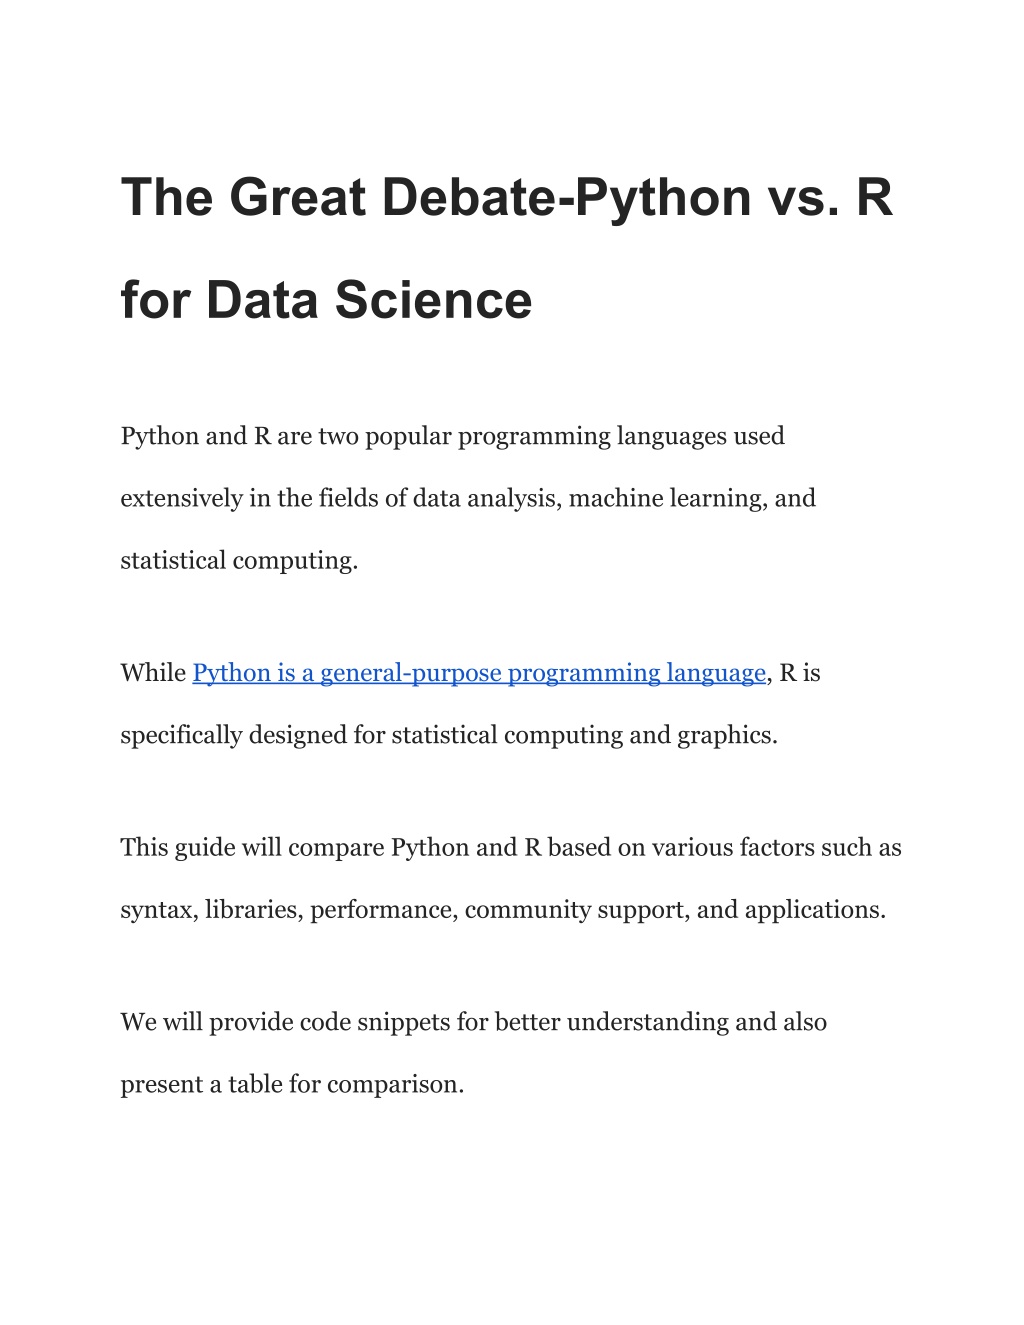Click the line 'We will provide code snippets'
Image resolution: width=1024 pixels, height=1325 pixels.
(x=474, y=1022)
